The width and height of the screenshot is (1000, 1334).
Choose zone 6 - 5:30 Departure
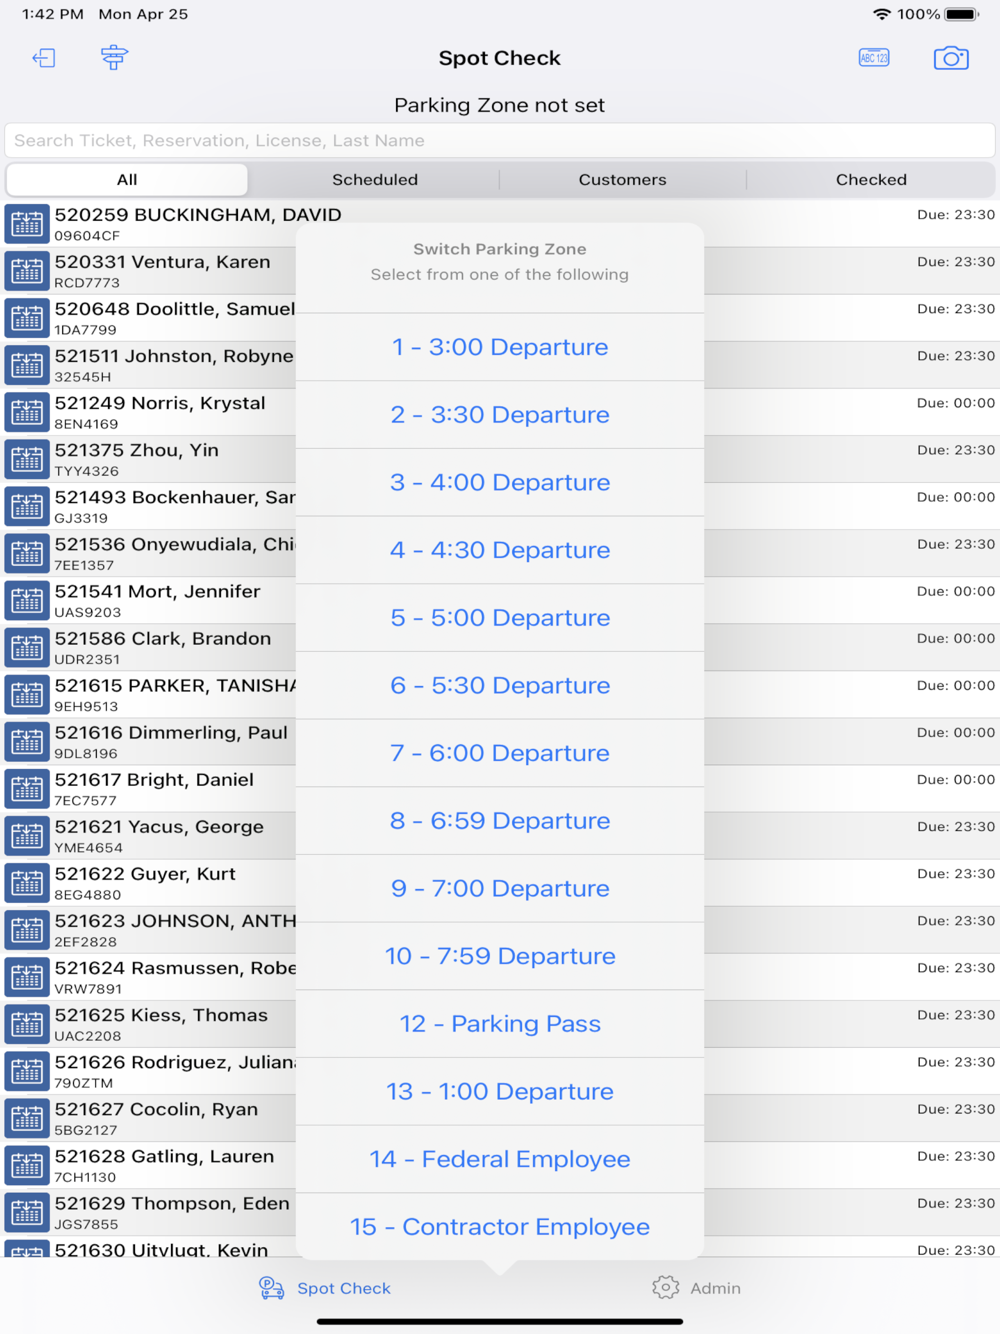click(x=500, y=685)
